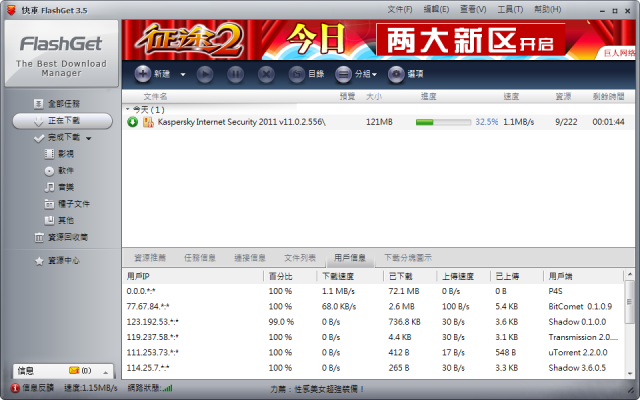640x400 pixels.
Task: Open the Group dropdown in toolbar
Action: [x=356, y=75]
